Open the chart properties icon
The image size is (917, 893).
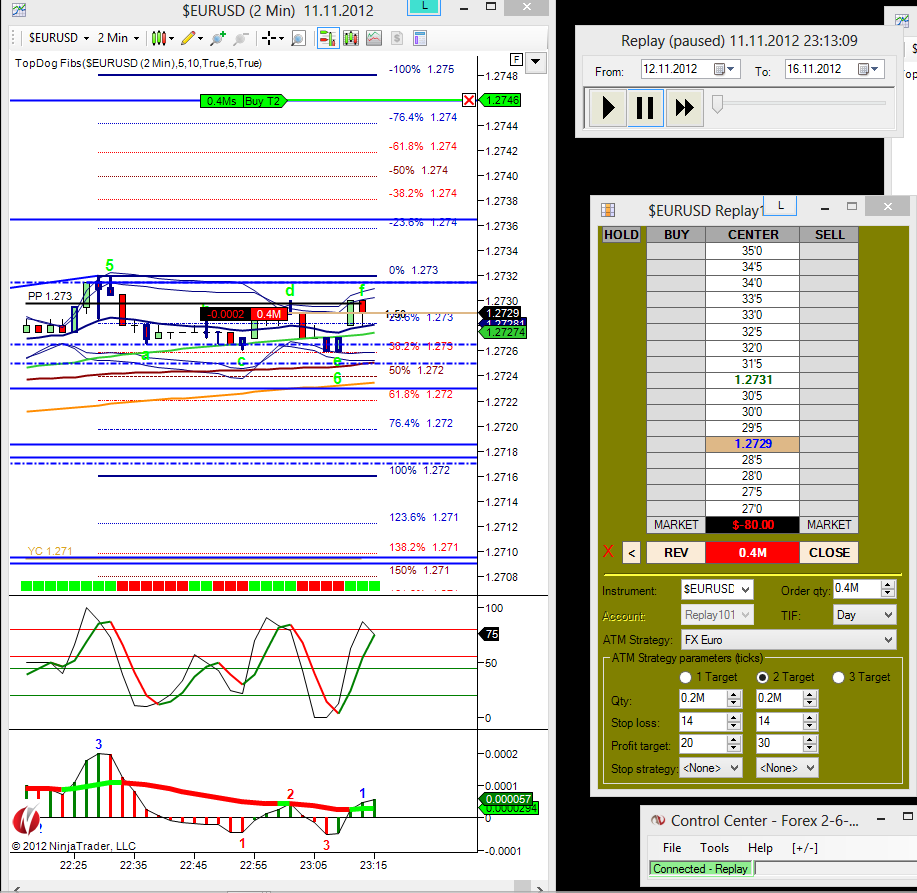coord(419,39)
